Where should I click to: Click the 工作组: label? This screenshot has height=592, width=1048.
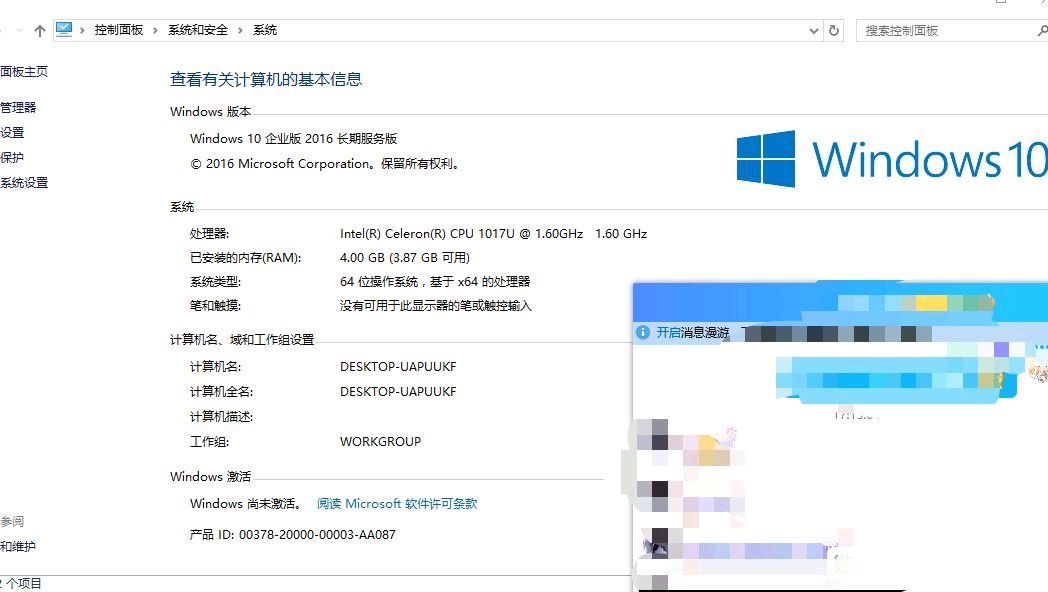209,442
